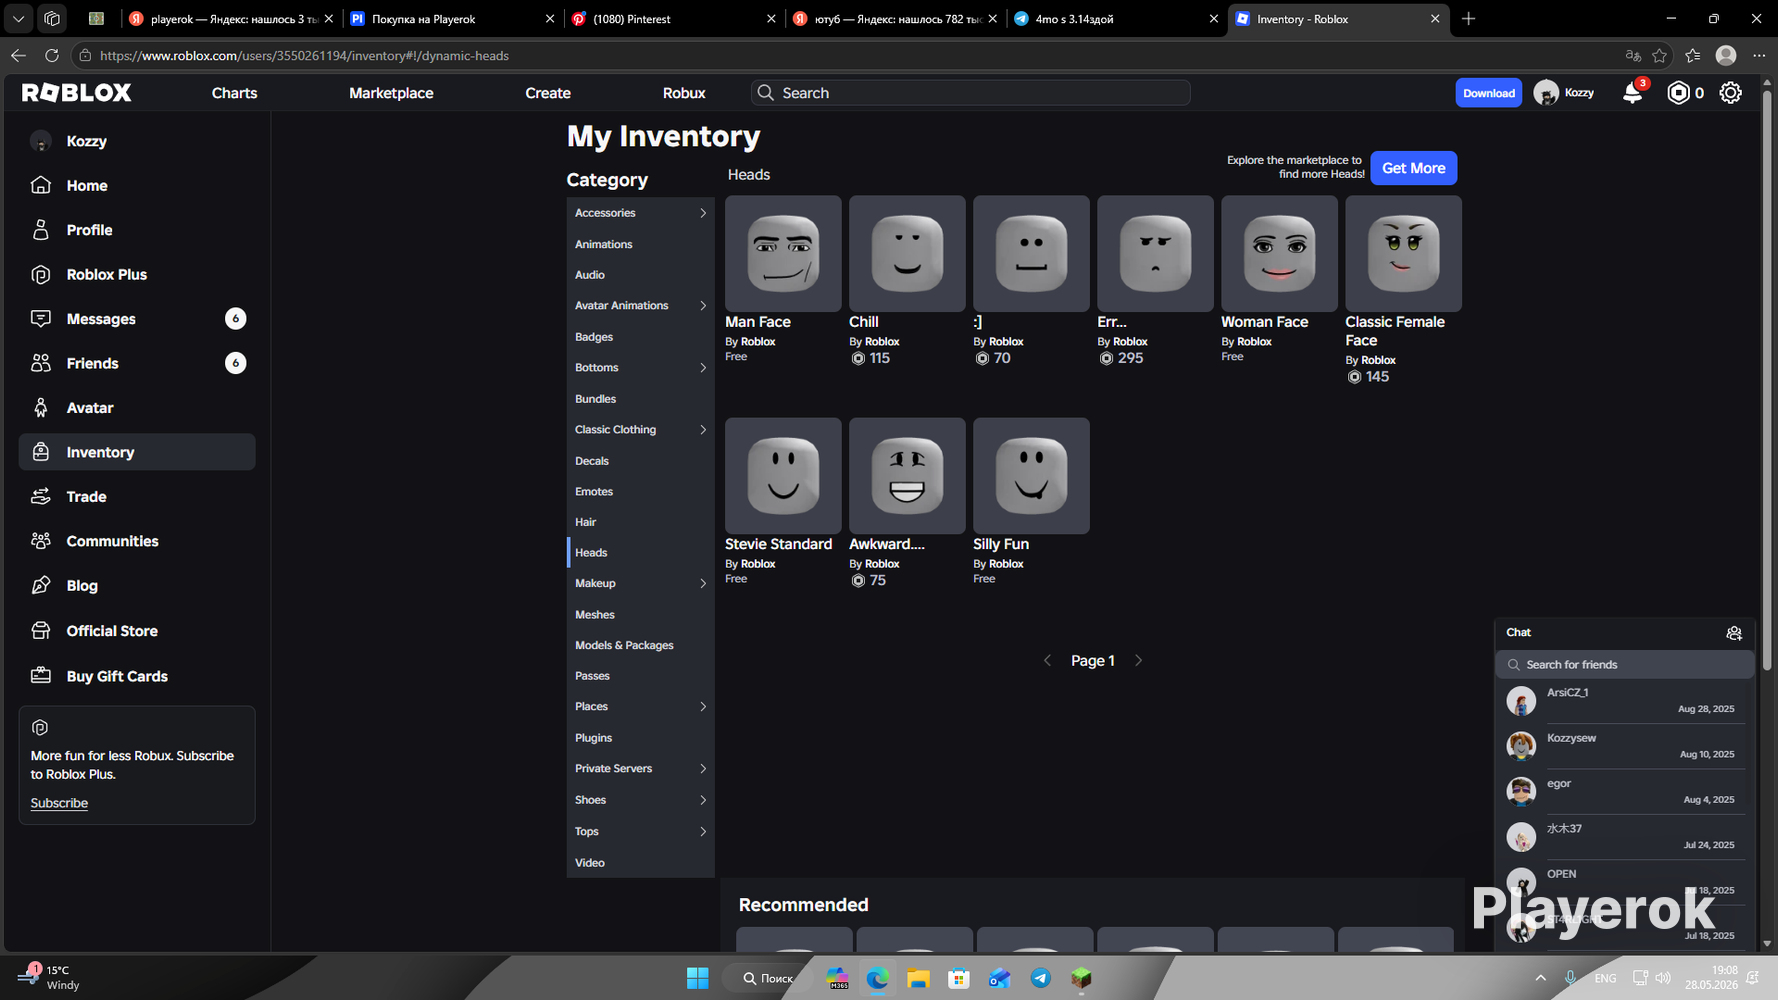Click the Search for friends field
The height and width of the screenshot is (1000, 1778).
point(1625,665)
